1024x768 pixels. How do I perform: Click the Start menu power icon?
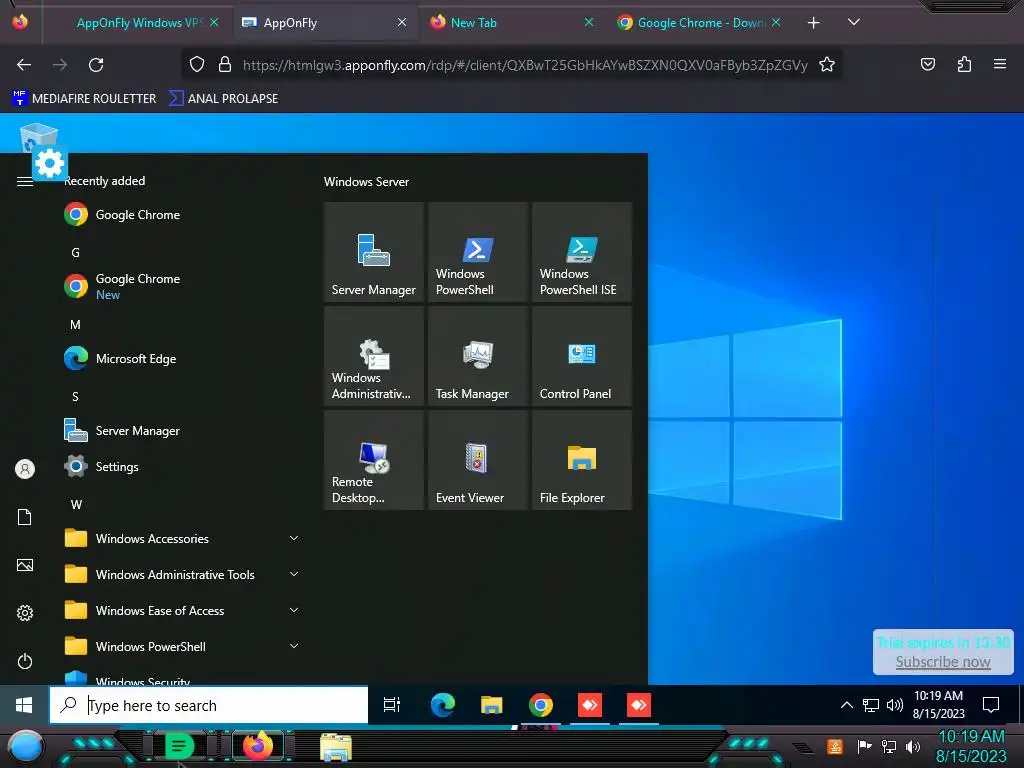pos(25,662)
